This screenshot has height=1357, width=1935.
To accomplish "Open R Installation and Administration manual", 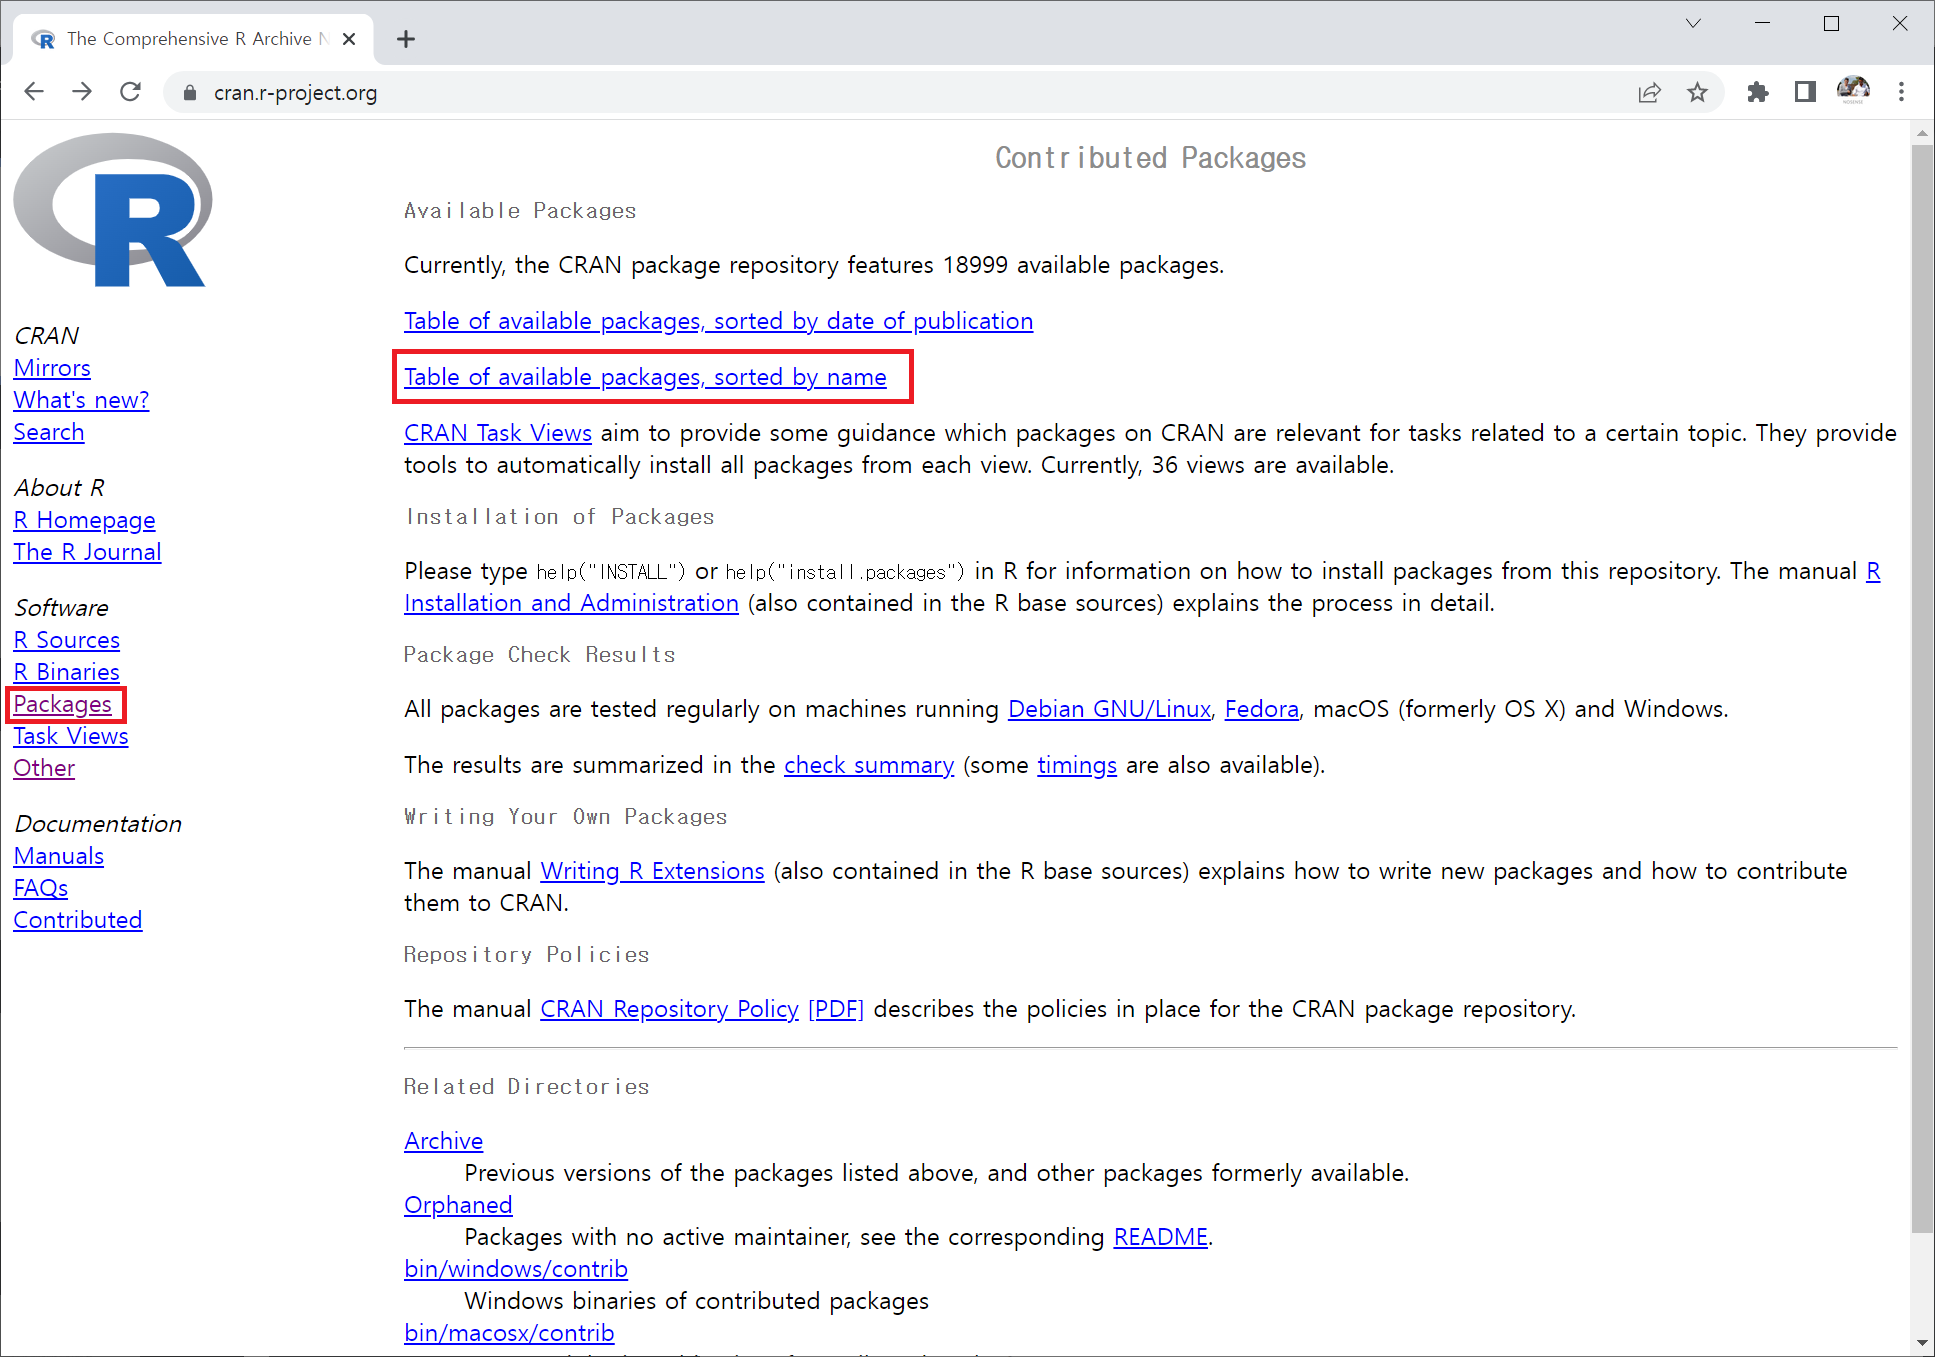I will (x=571, y=603).
